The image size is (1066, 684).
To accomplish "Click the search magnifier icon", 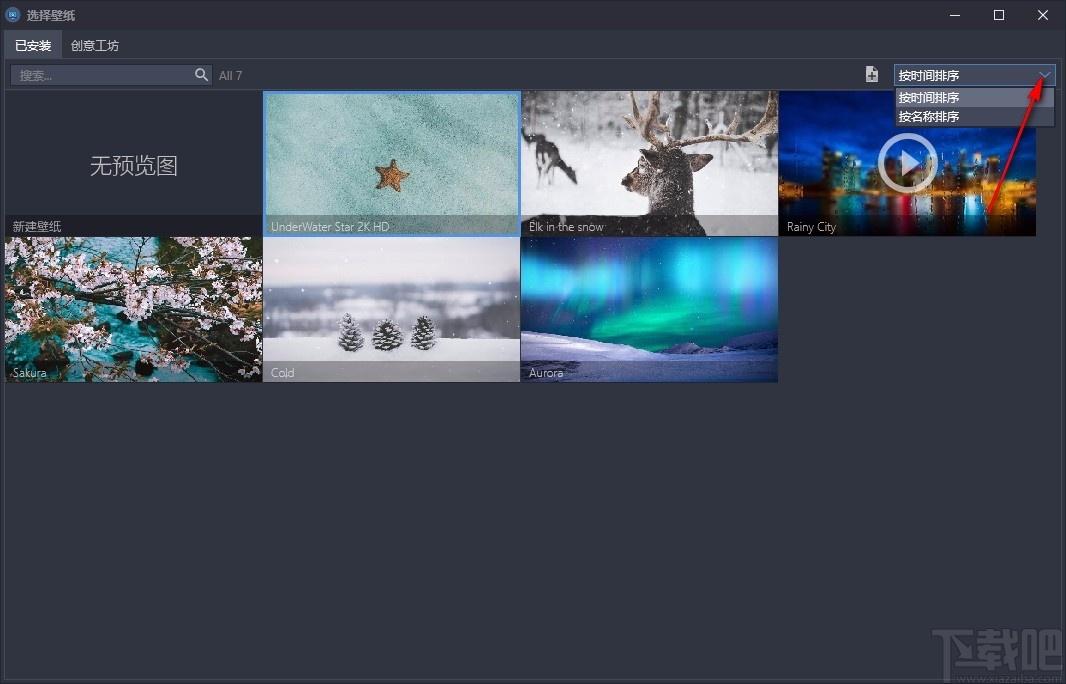I will pyautogui.click(x=201, y=75).
